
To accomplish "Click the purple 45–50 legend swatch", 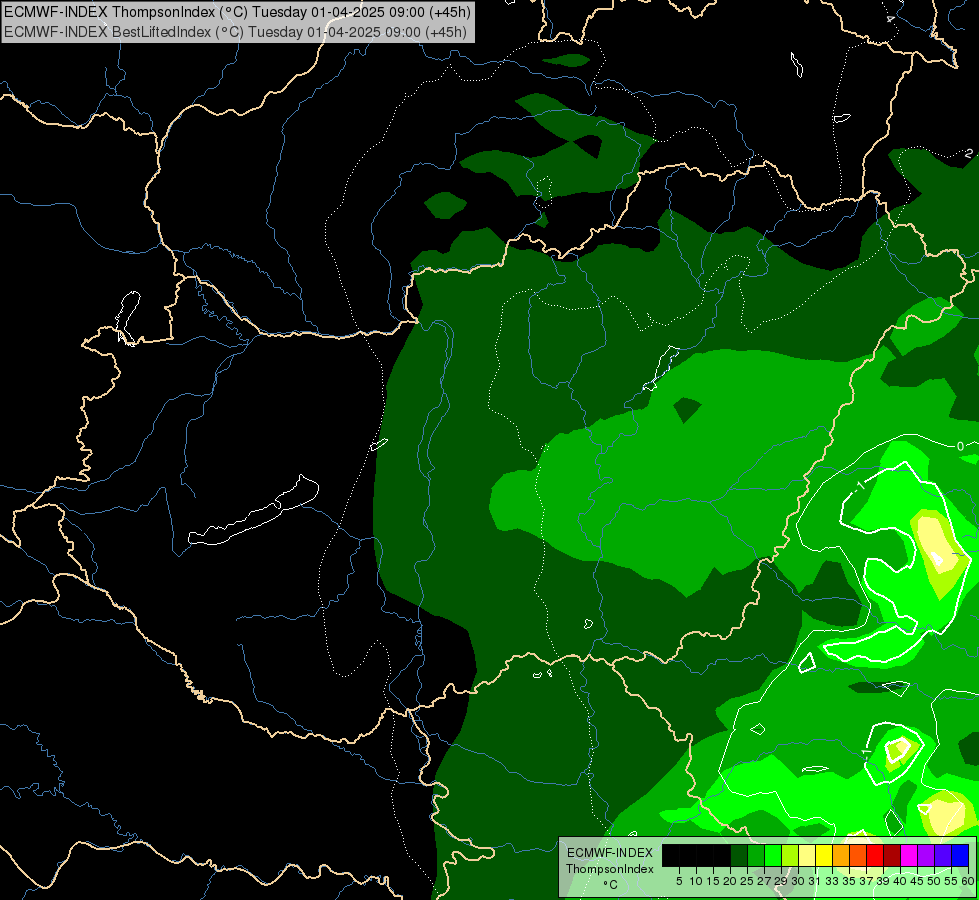I will [x=926, y=855].
